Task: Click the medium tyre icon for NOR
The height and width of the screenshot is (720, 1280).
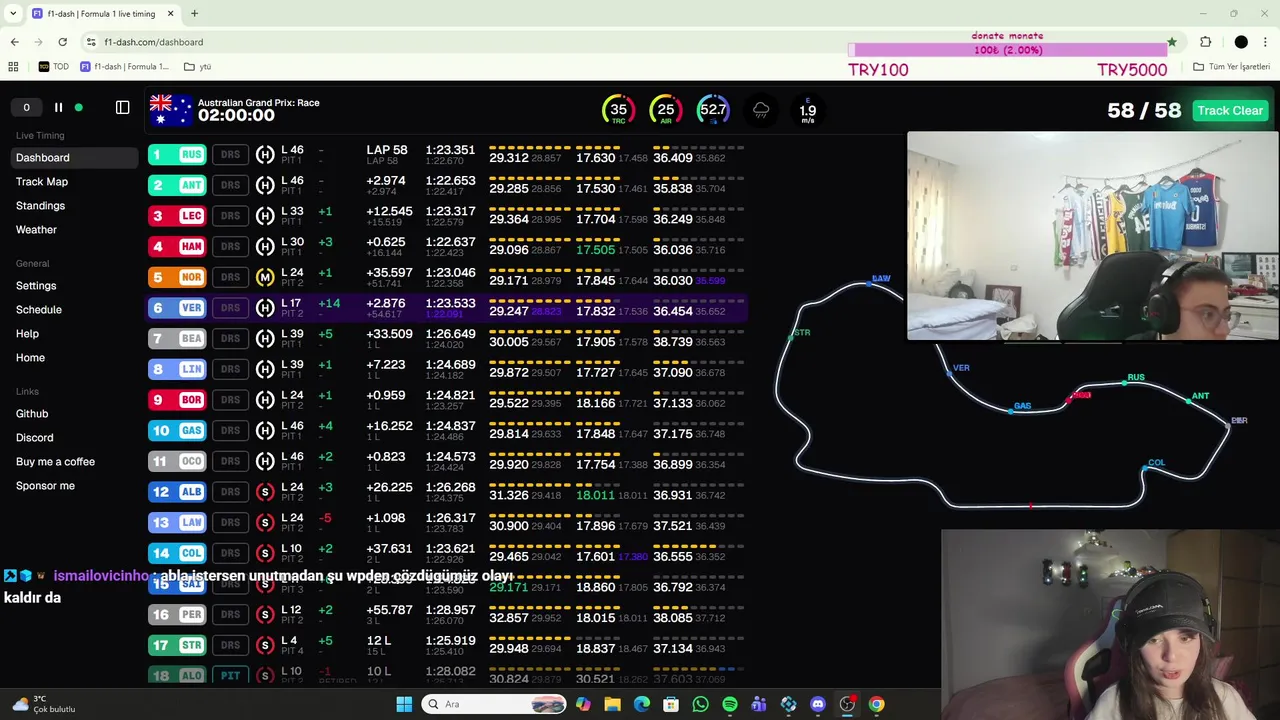Action: click(x=265, y=277)
